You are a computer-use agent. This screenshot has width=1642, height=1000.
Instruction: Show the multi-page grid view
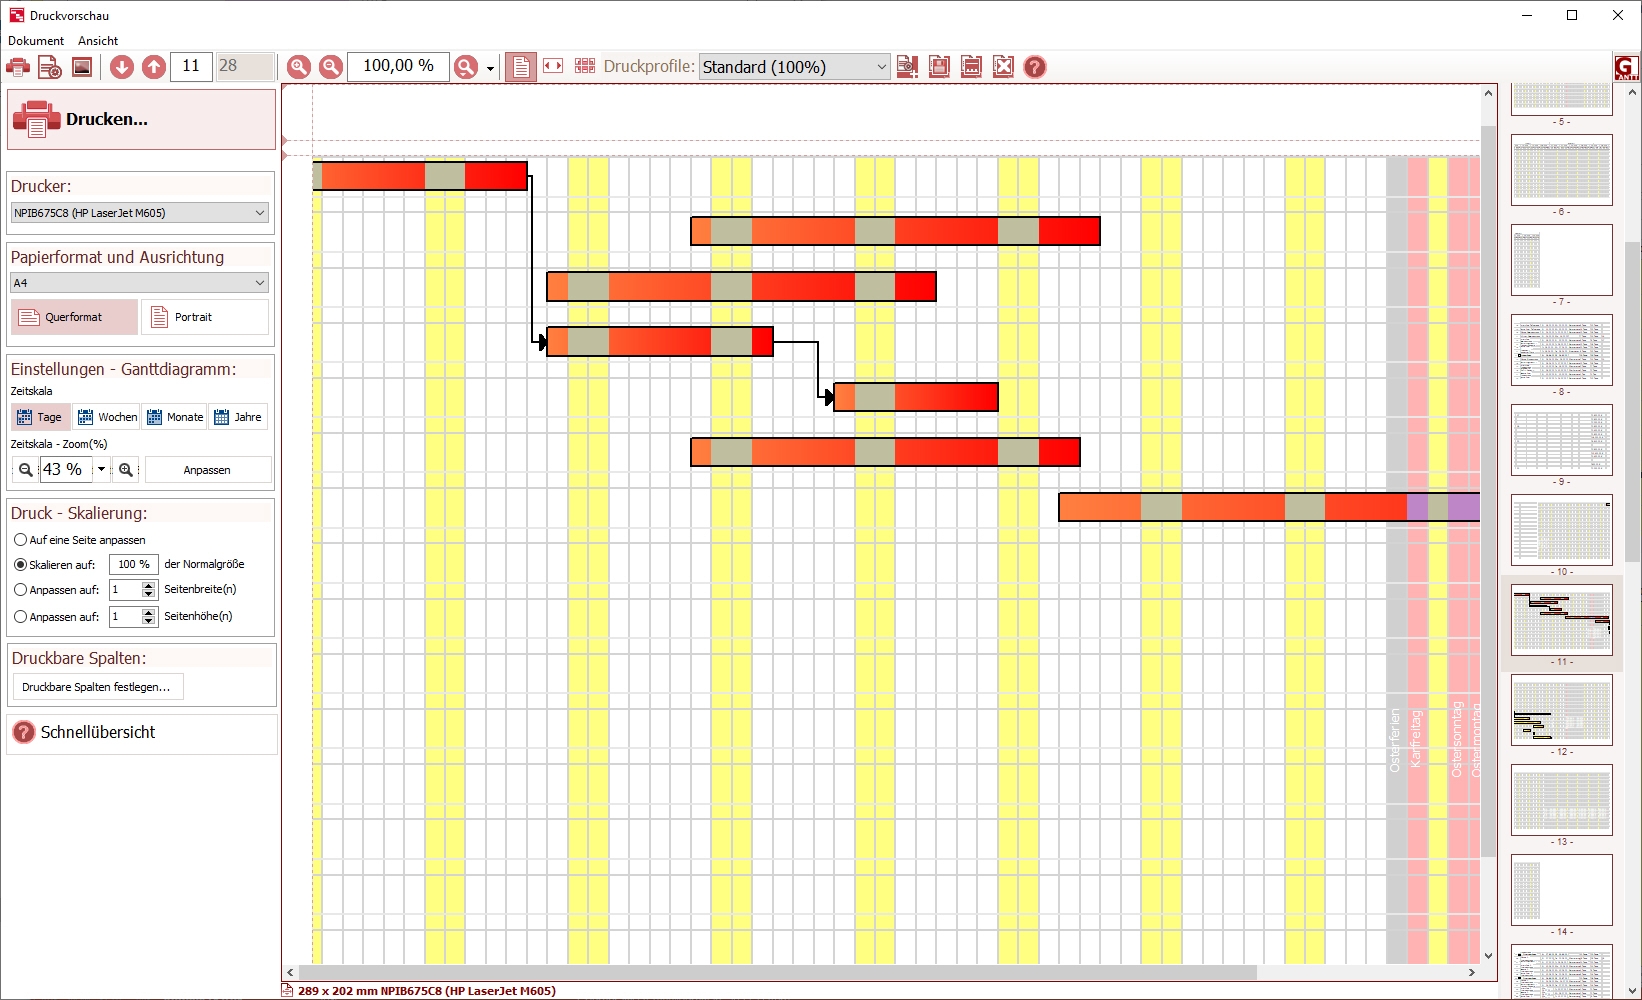coord(585,66)
